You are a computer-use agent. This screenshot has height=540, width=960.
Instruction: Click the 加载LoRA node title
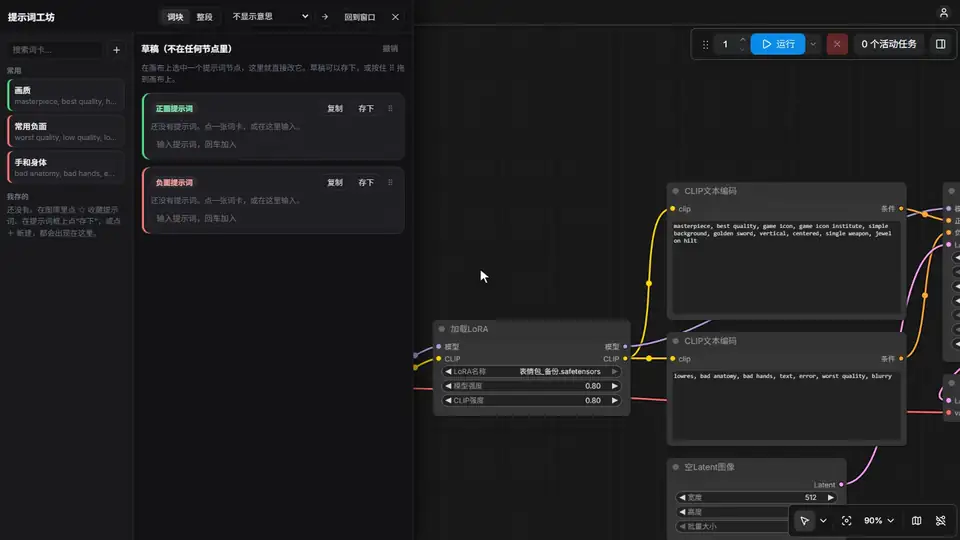469,329
